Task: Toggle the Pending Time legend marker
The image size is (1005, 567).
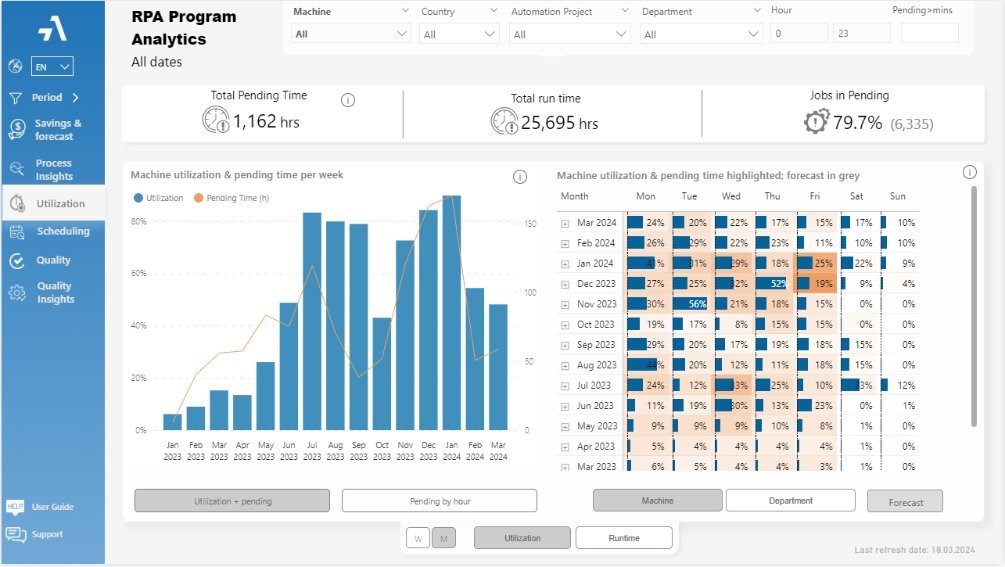Action: (199, 198)
